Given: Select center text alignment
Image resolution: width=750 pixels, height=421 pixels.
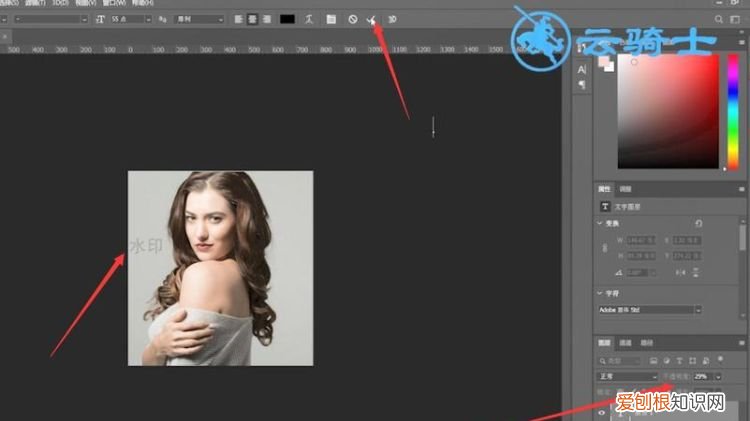Looking at the screenshot, I should tap(254, 19).
